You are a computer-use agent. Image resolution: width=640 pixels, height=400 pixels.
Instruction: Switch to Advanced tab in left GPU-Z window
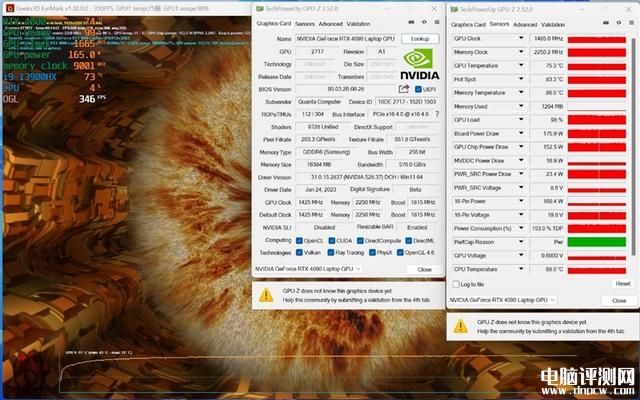click(331, 24)
